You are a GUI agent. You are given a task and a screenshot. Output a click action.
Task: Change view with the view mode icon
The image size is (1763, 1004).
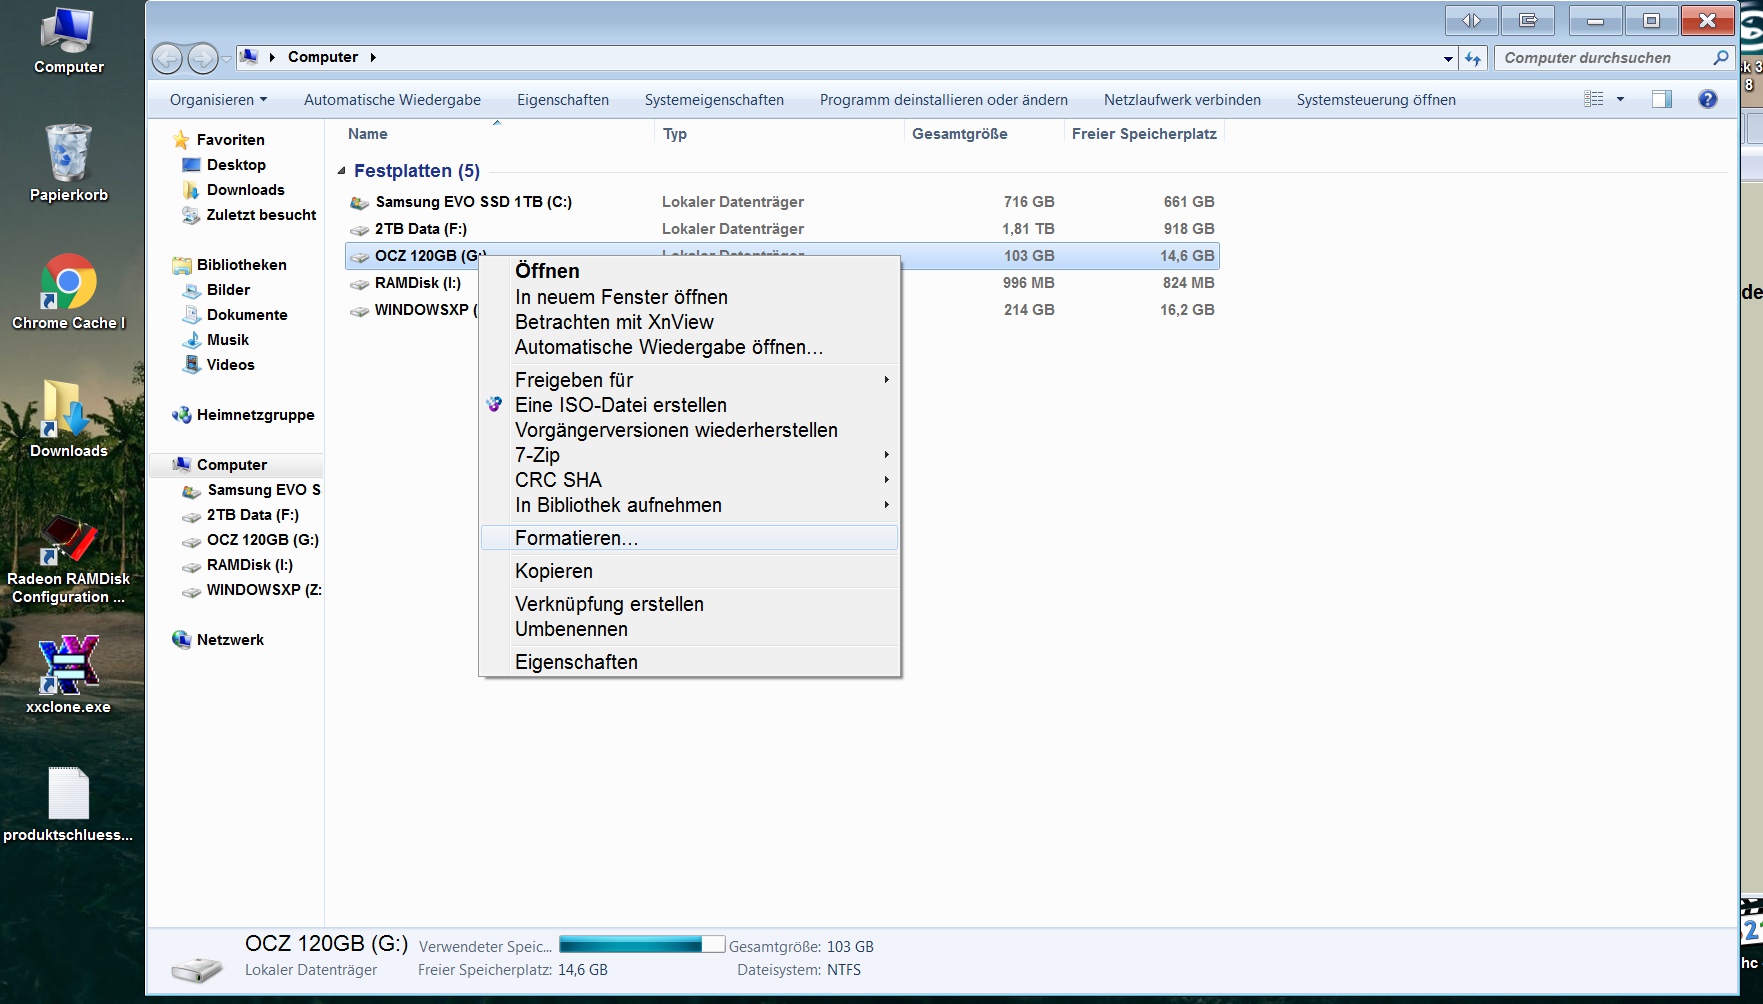(1594, 99)
